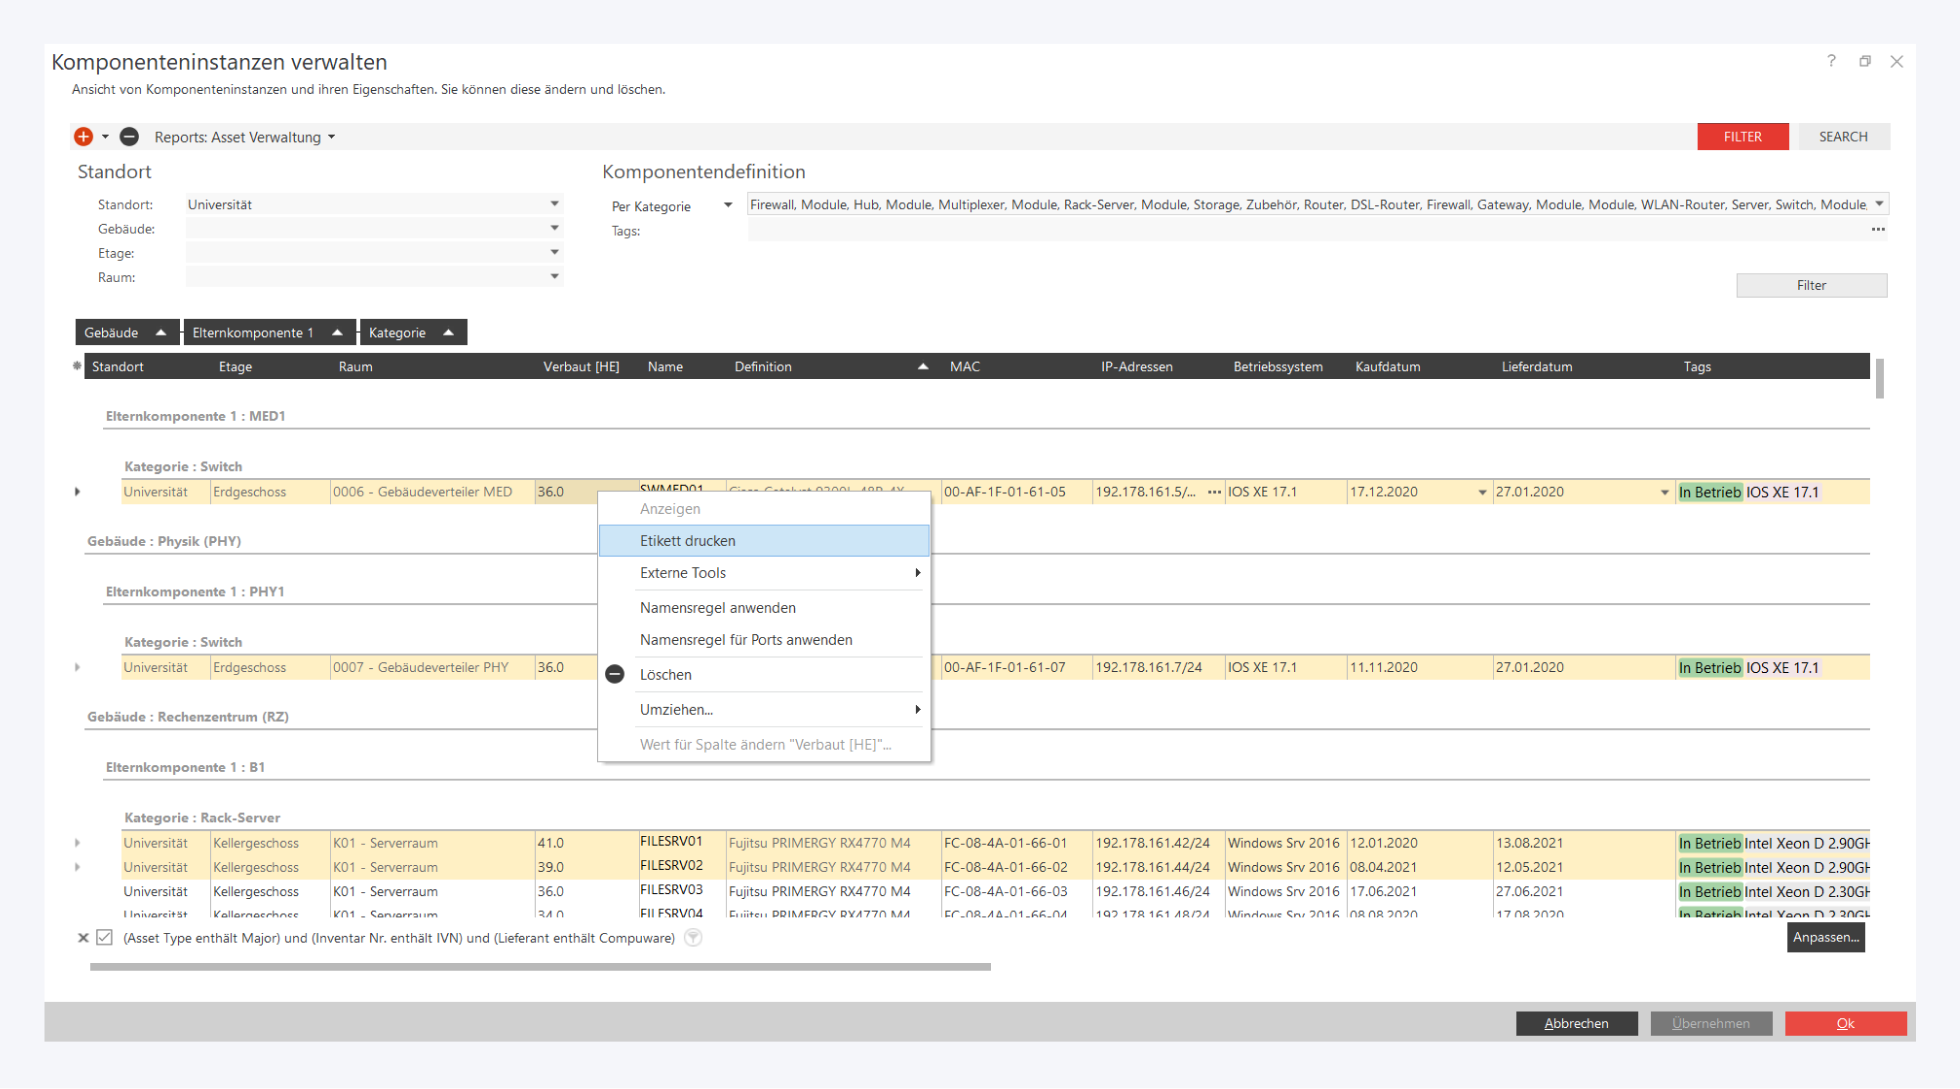Click the black minus remove icon
This screenshot has width=1960, height=1089.
click(129, 137)
